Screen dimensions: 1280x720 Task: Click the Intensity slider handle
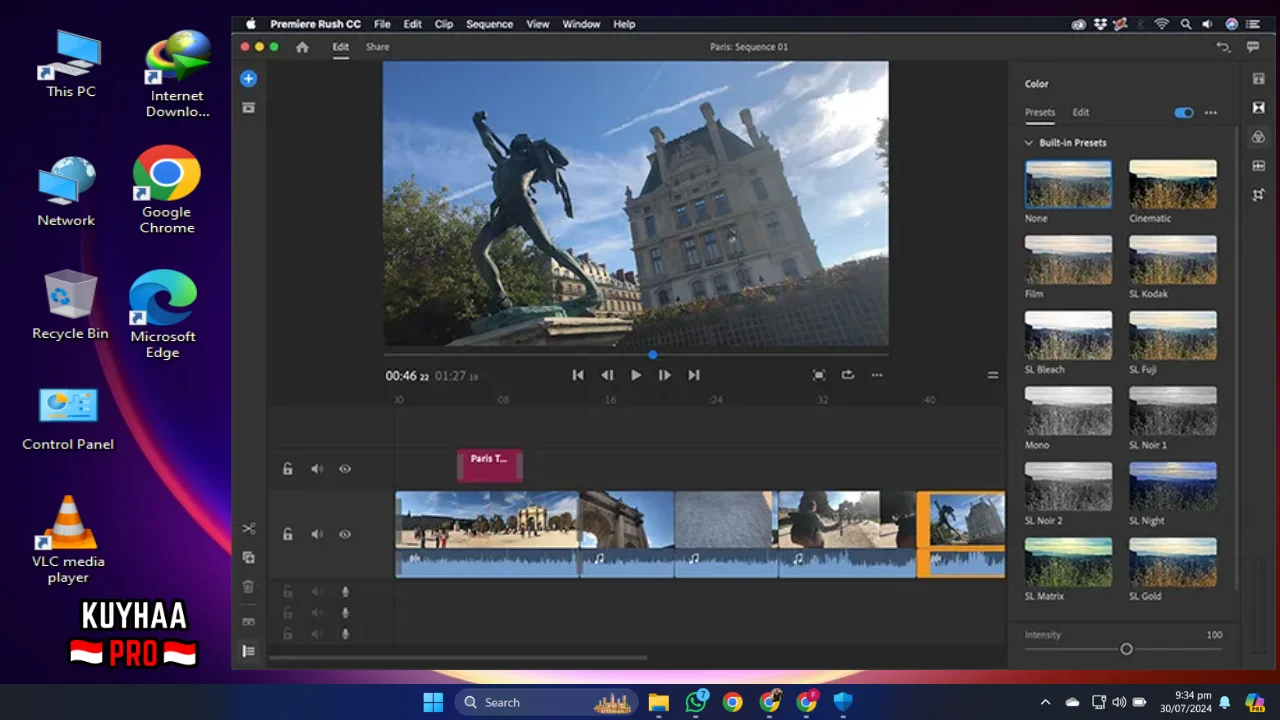pyautogui.click(x=1126, y=649)
